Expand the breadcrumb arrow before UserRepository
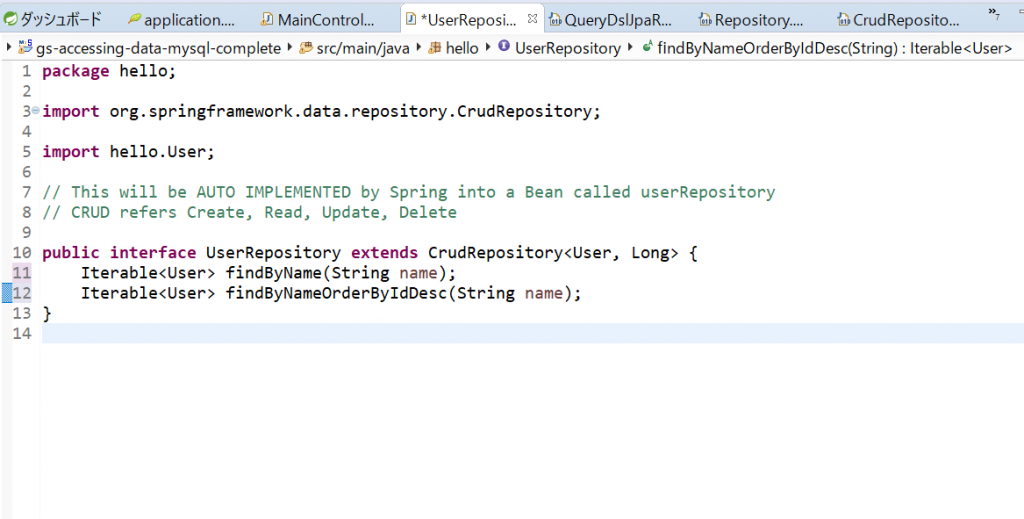The height and width of the screenshot is (519, 1024). pyautogui.click(x=489, y=48)
